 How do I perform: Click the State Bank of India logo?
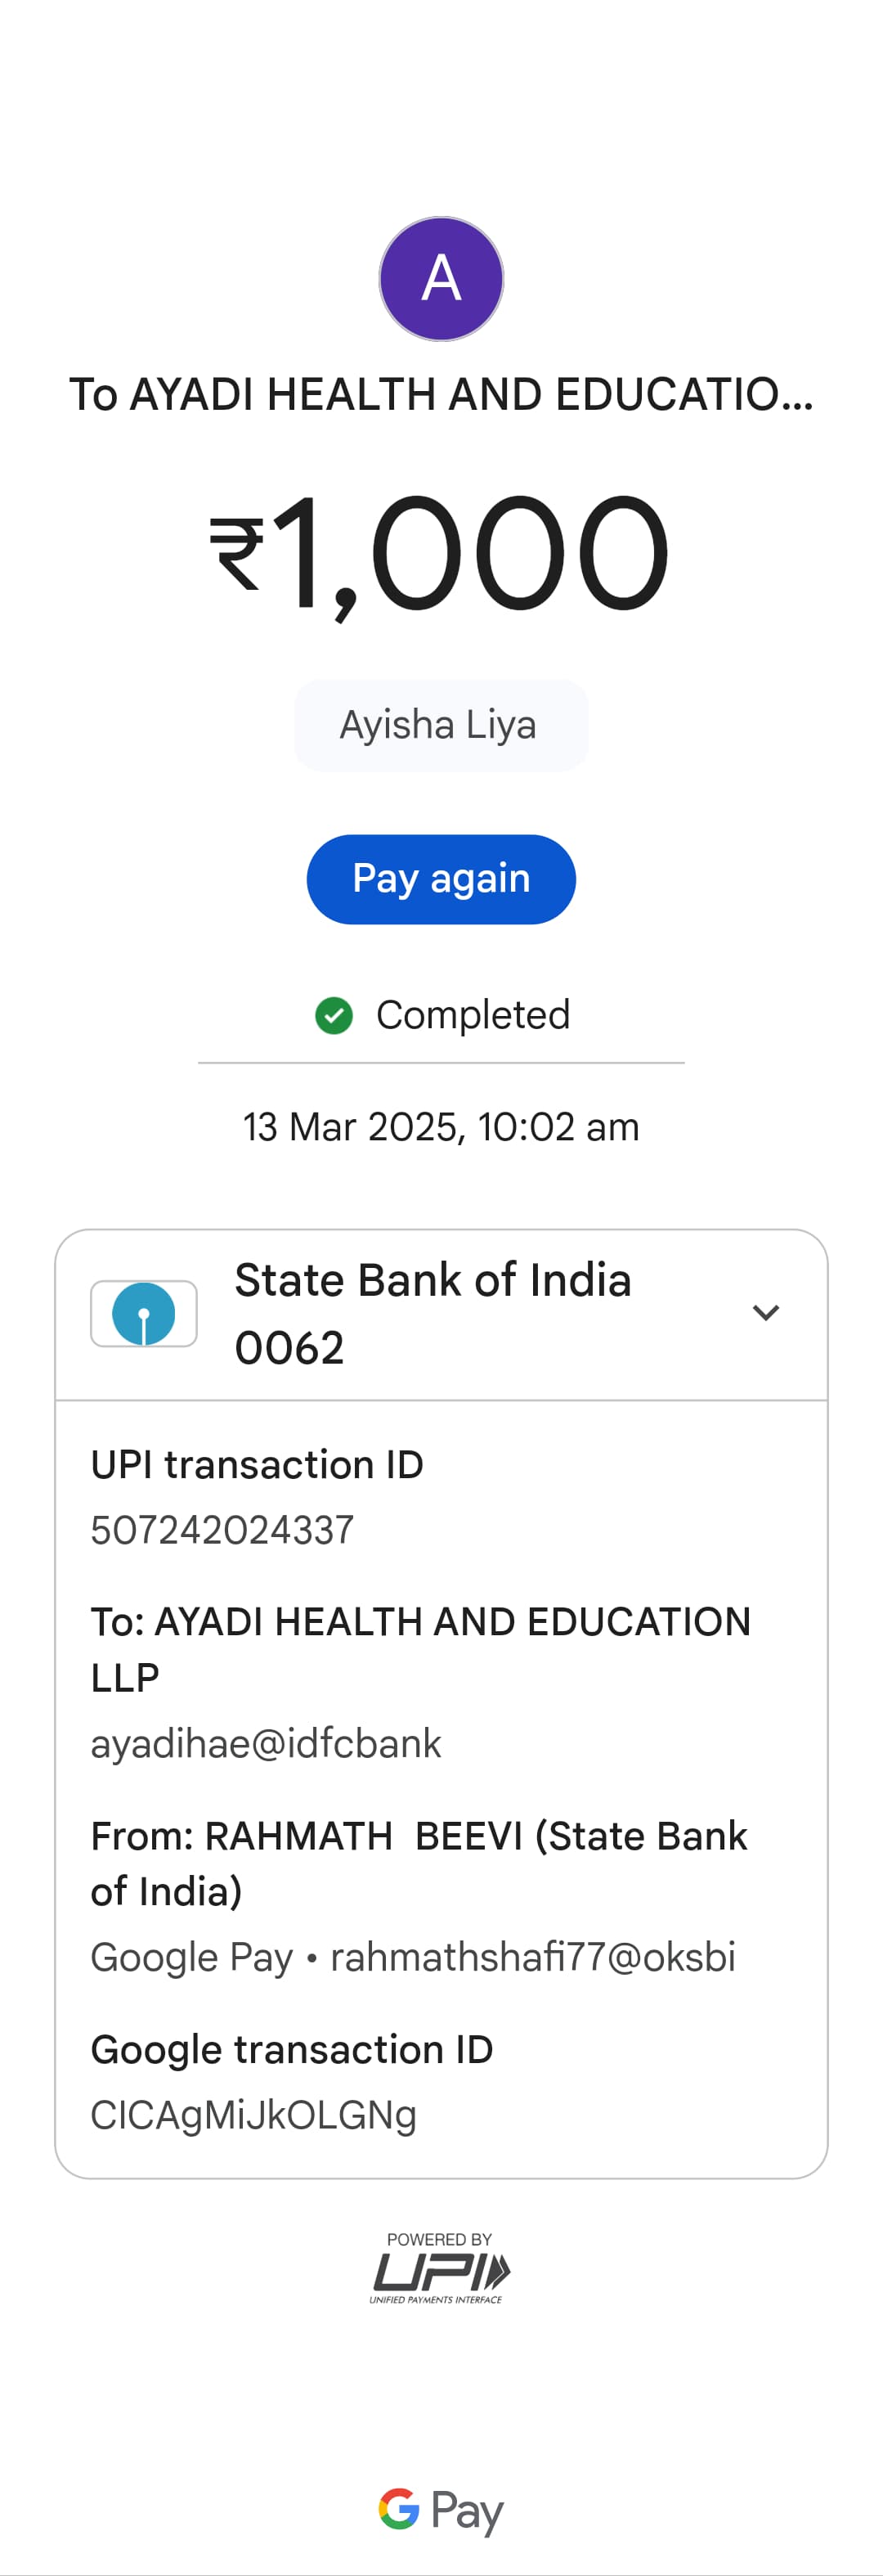(144, 1313)
